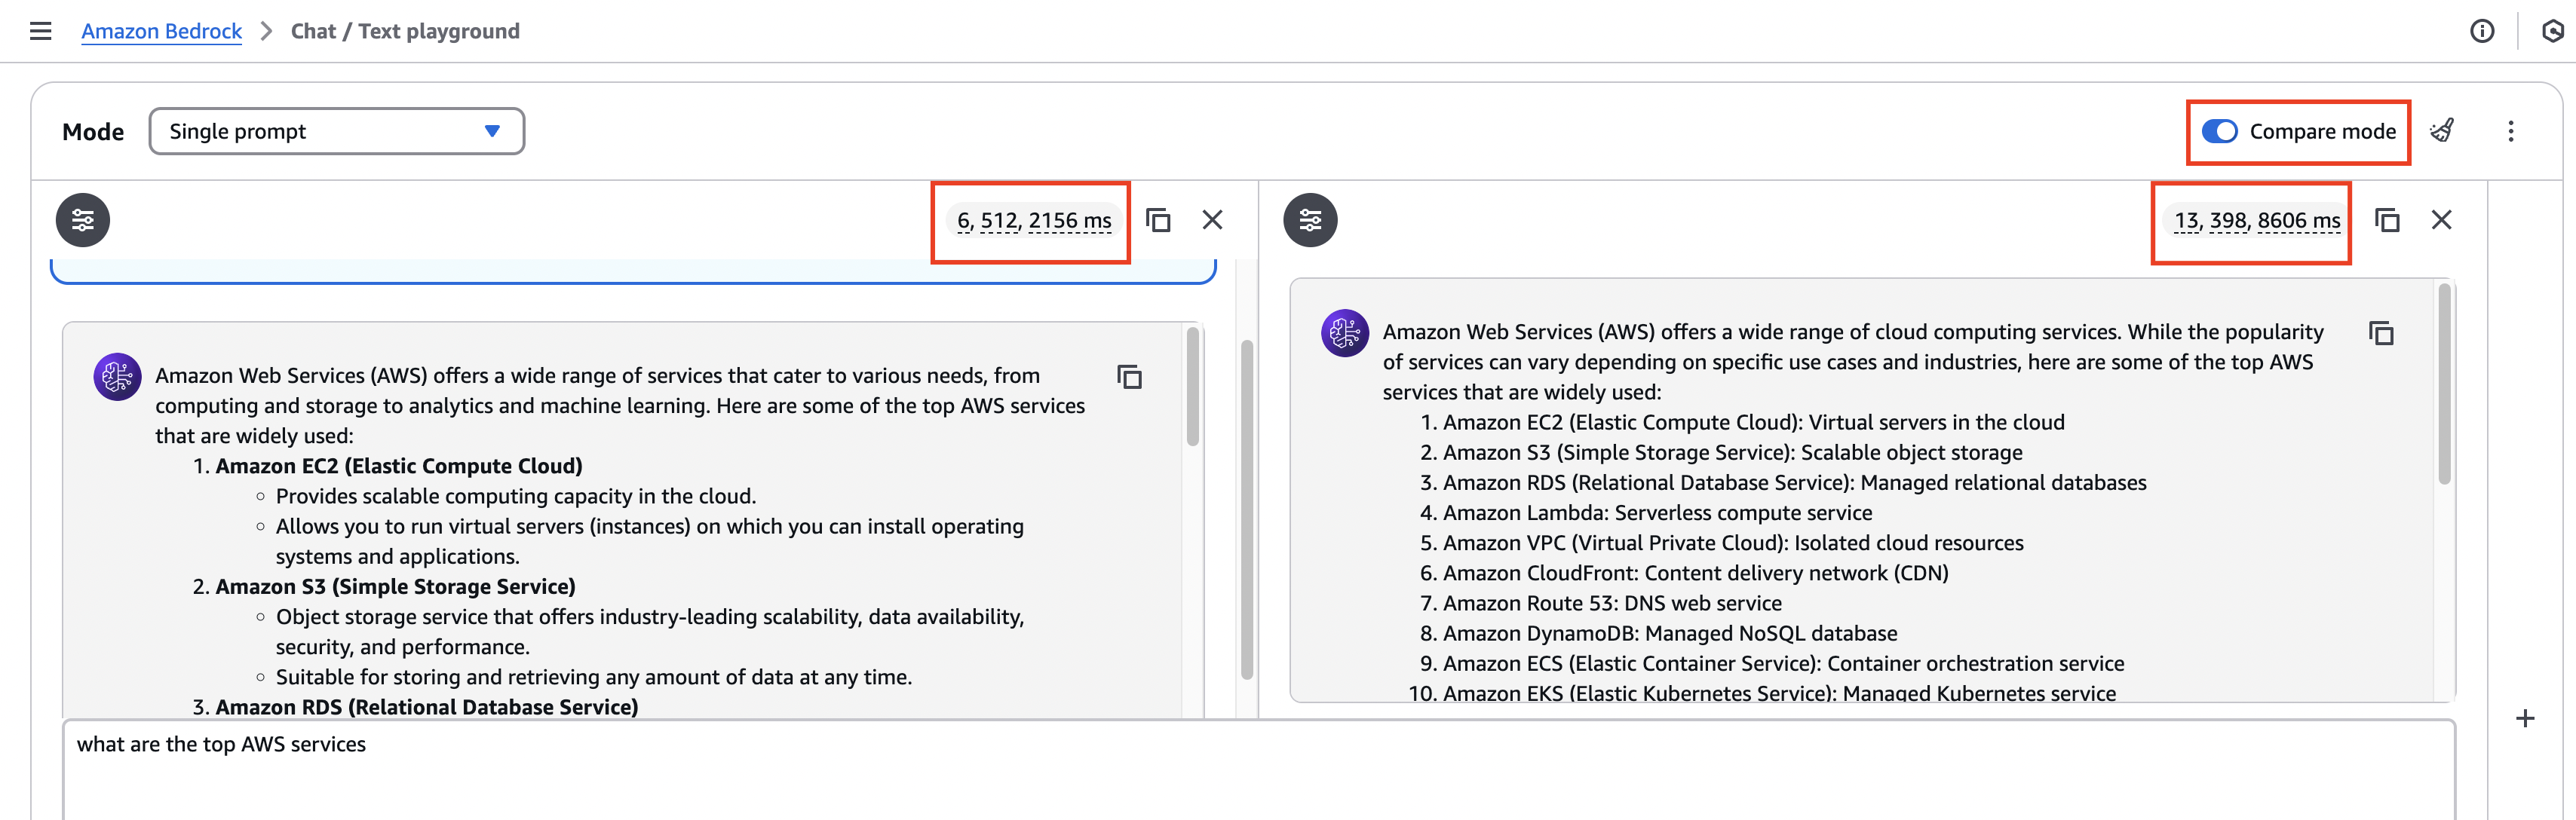Close the left model panel

click(x=1212, y=220)
